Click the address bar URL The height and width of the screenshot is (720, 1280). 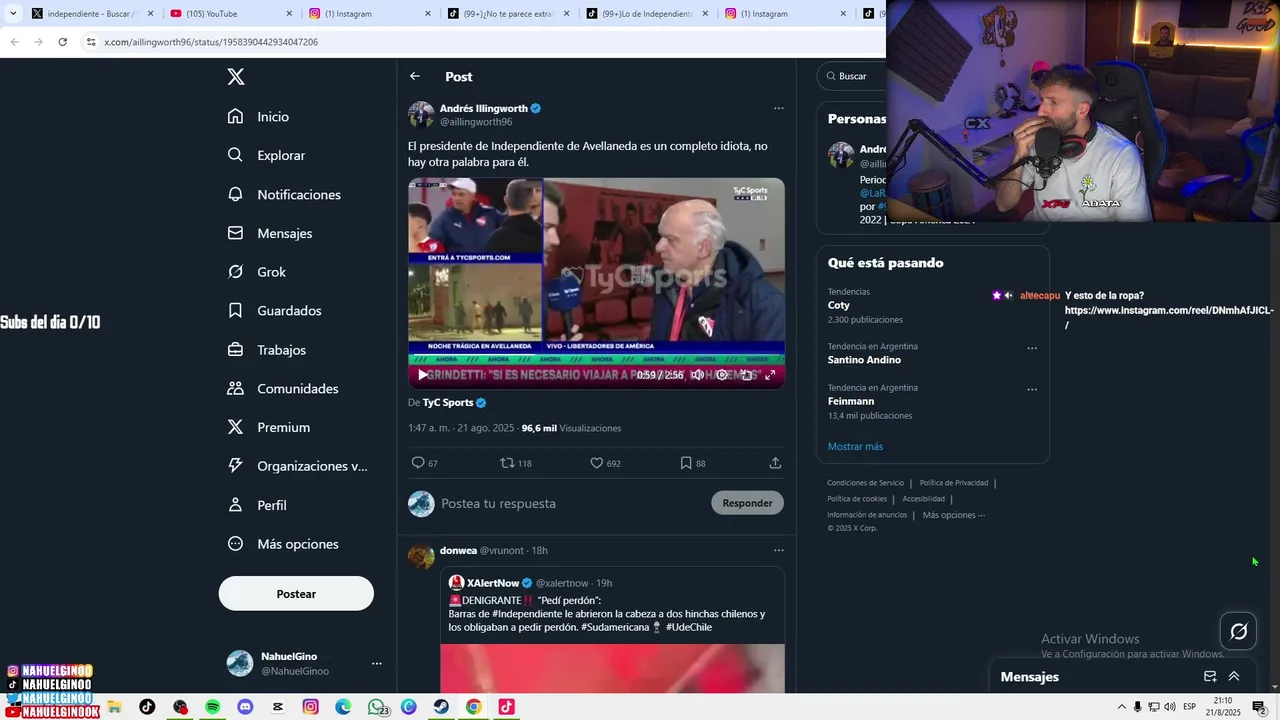click(211, 42)
